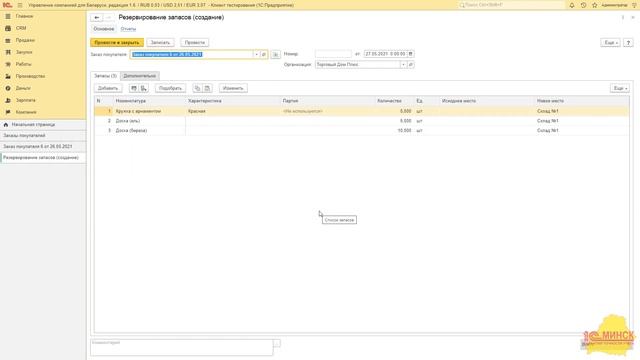Click the Провести button
Image resolution: width=640 pixels, height=360 pixels.
tap(195, 42)
